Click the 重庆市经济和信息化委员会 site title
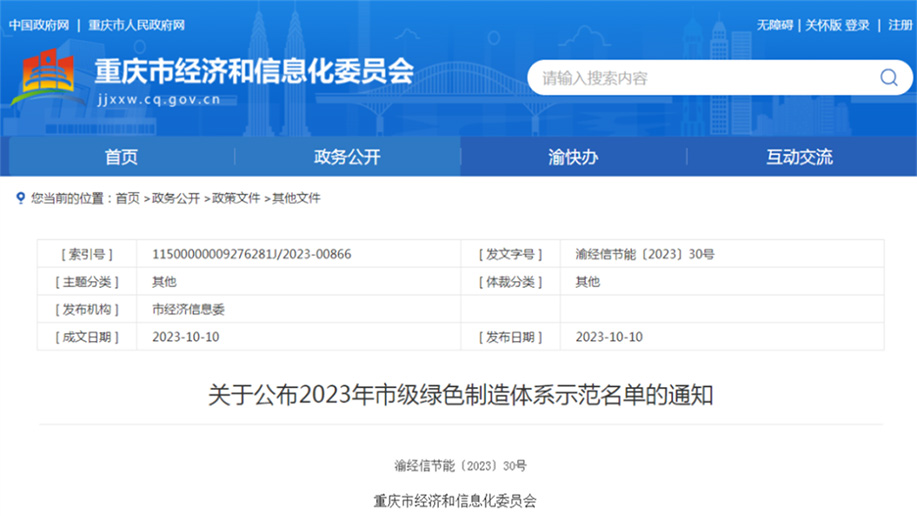This screenshot has width=917, height=516. [x=253, y=71]
